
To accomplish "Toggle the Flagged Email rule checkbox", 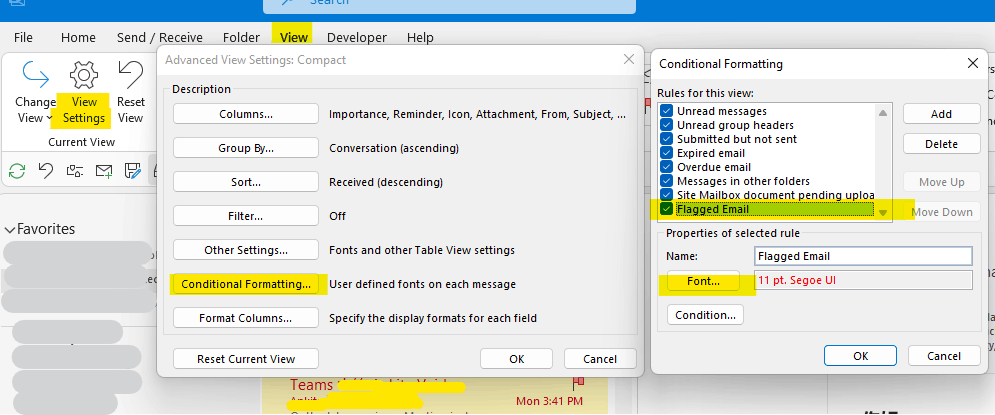I will tap(666, 209).
